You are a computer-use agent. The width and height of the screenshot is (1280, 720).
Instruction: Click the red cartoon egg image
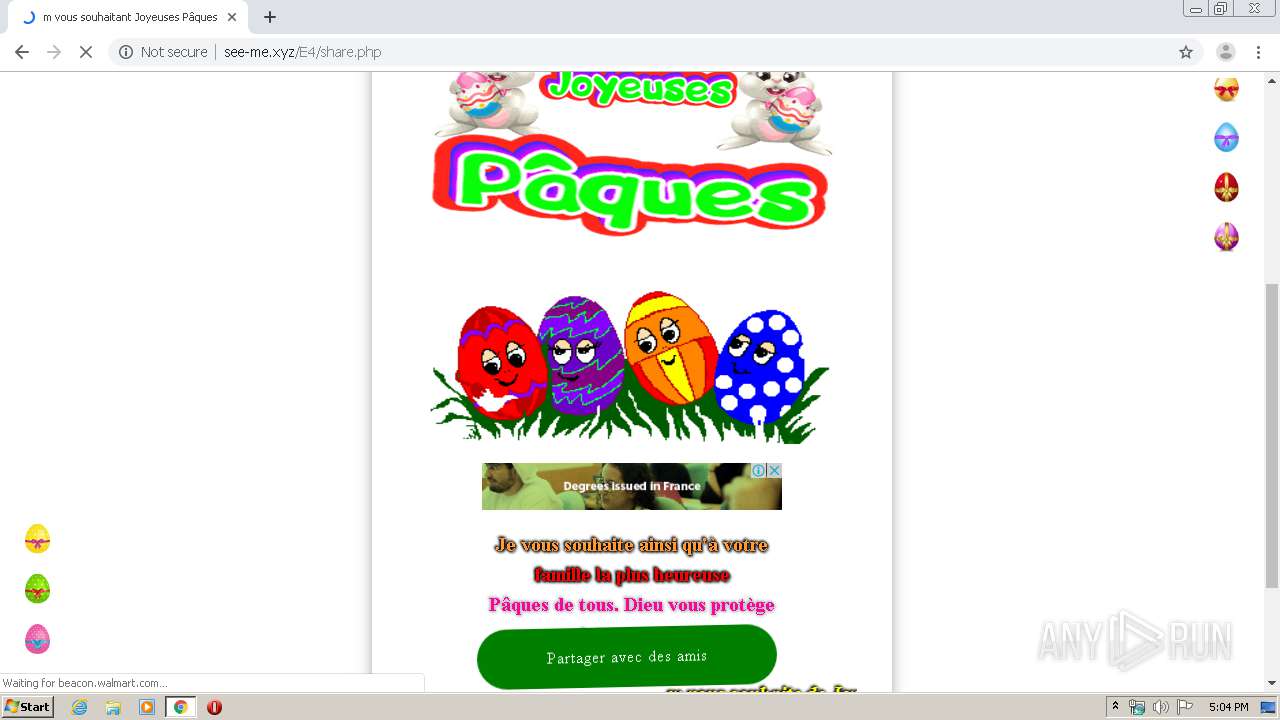501,363
